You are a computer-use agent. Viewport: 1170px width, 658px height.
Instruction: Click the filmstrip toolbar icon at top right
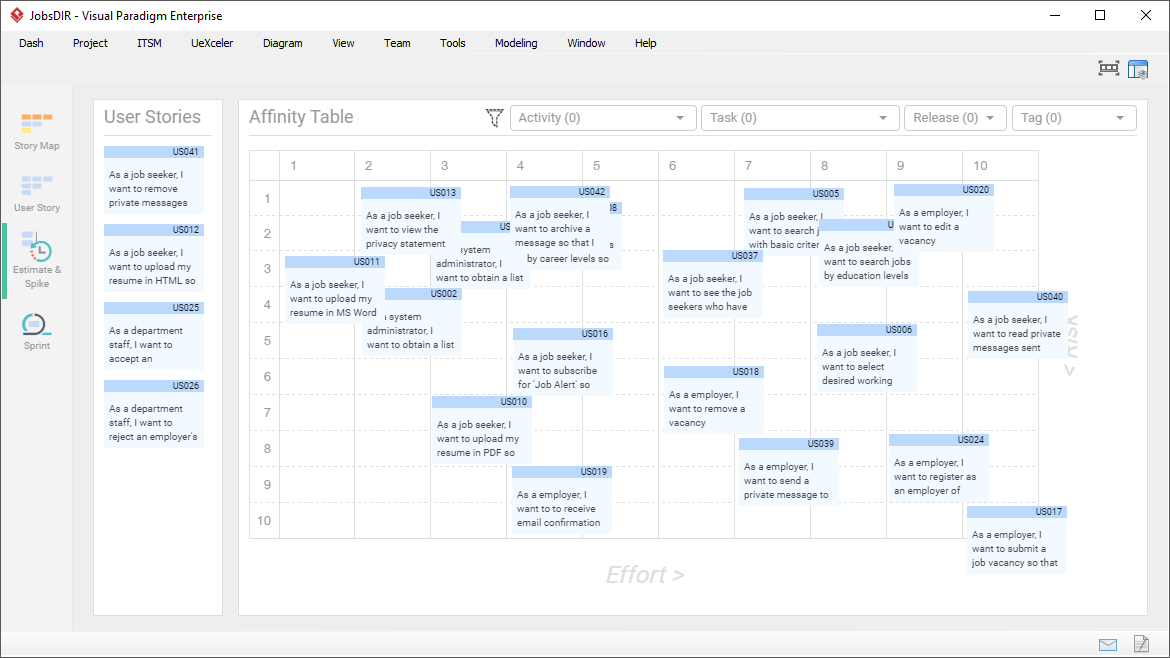click(1108, 68)
